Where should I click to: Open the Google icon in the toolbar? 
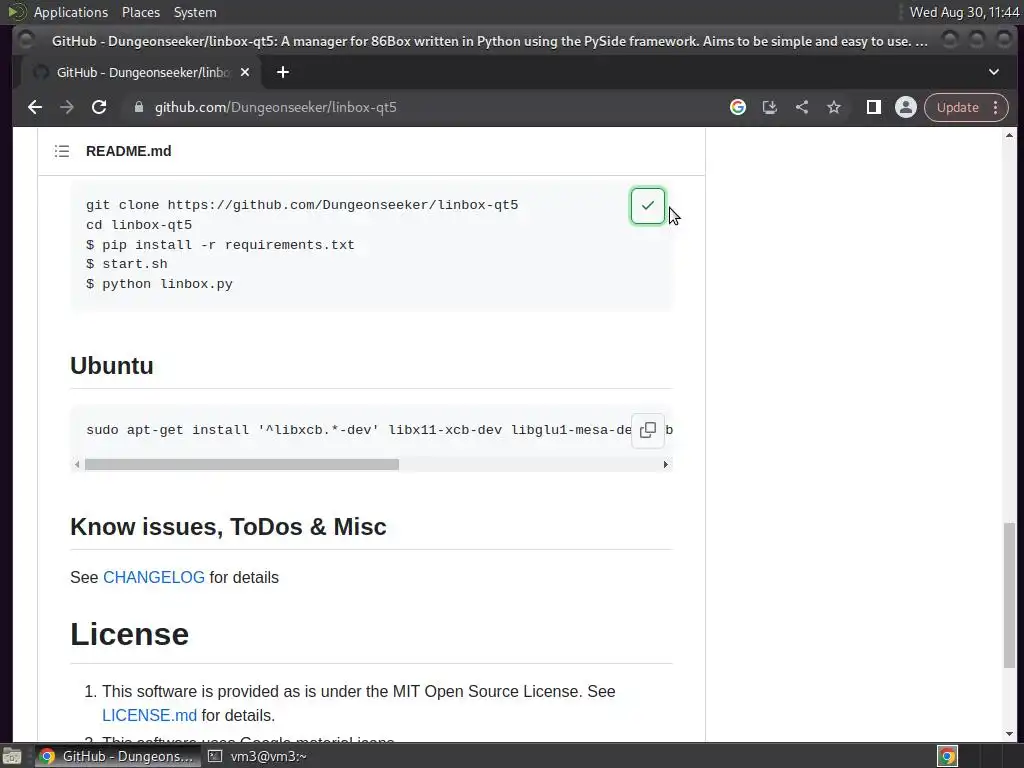(x=738, y=107)
